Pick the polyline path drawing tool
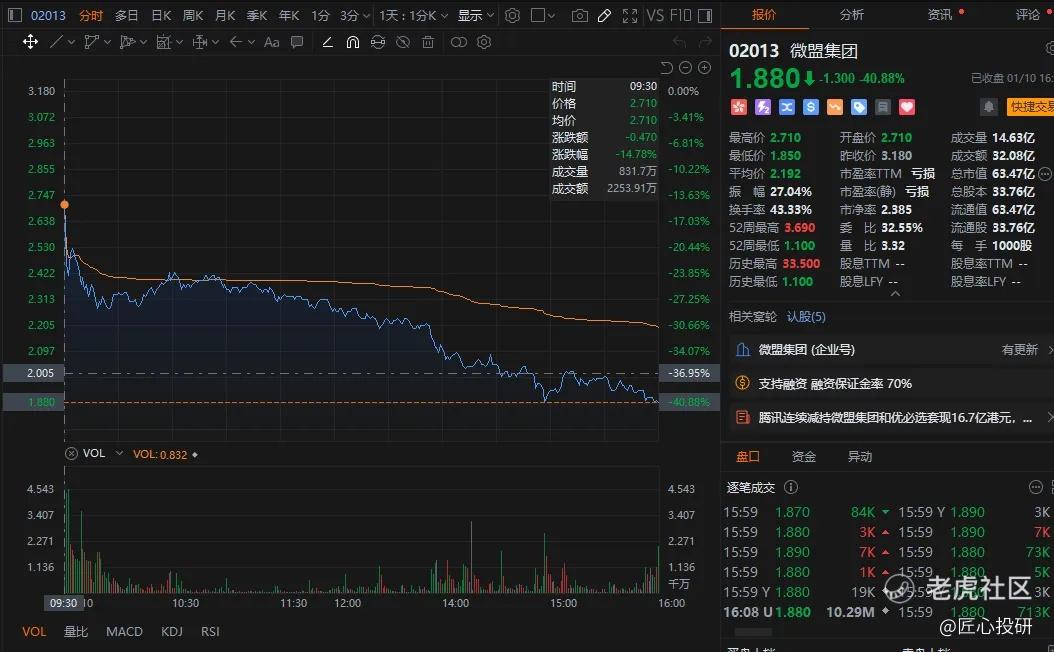 [x=91, y=42]
